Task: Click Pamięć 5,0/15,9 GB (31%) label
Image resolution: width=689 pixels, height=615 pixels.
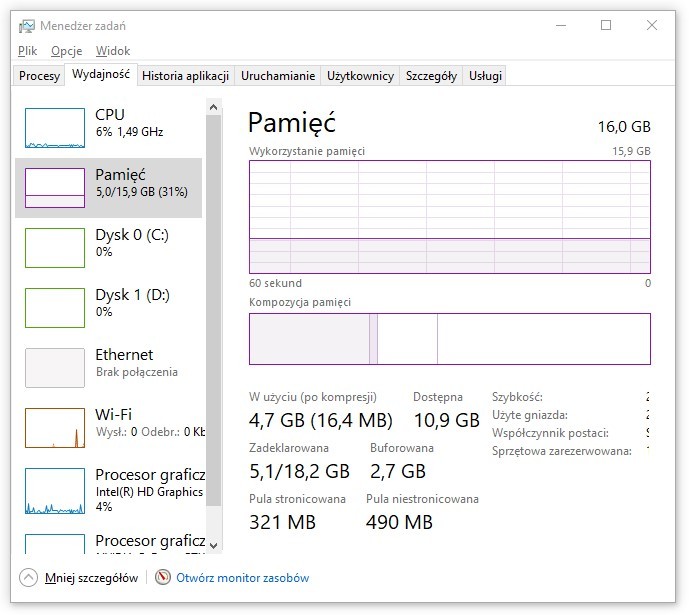Action: point(141,183)
